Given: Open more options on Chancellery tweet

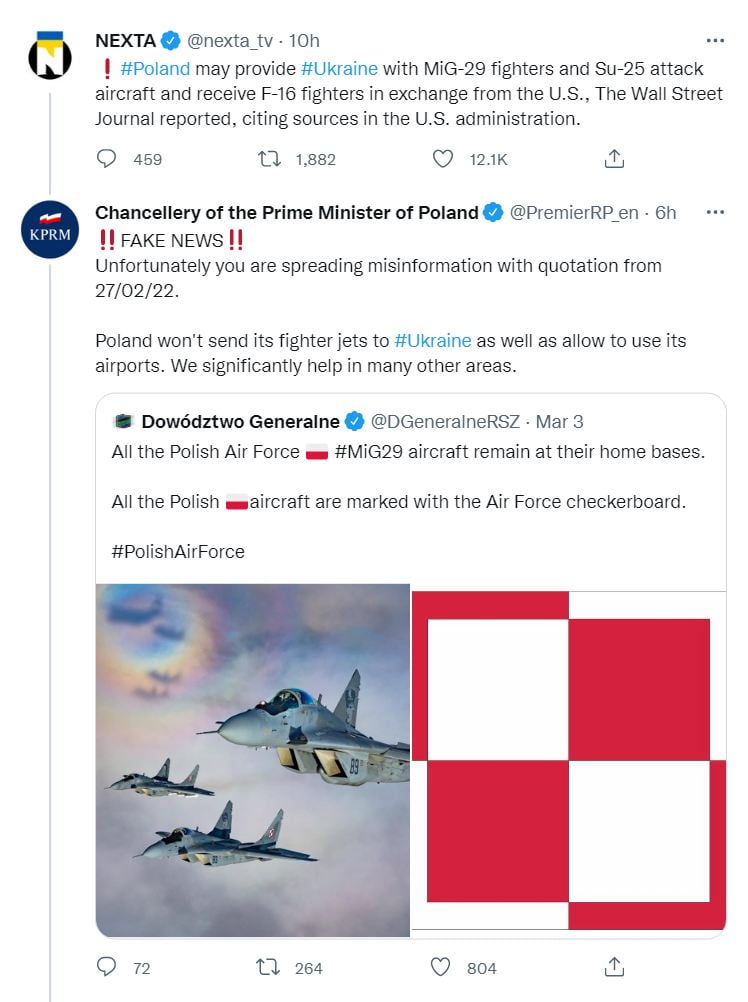Looking at the screenshot, I should 715,212.
